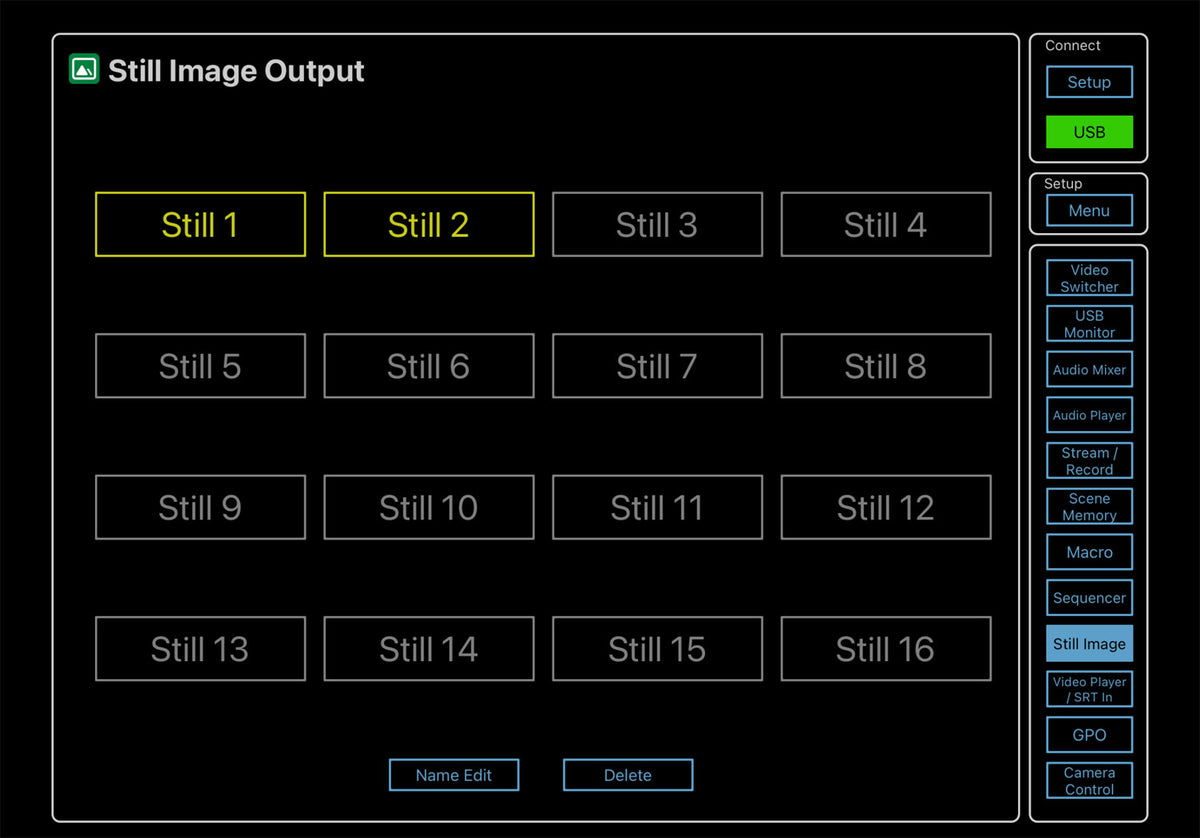Toggle the Still 2 slot
The image size is (1200, 838).
428,225
